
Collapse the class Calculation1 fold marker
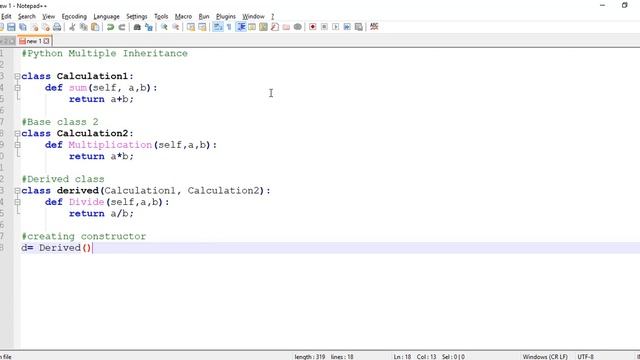click(17, 76)
